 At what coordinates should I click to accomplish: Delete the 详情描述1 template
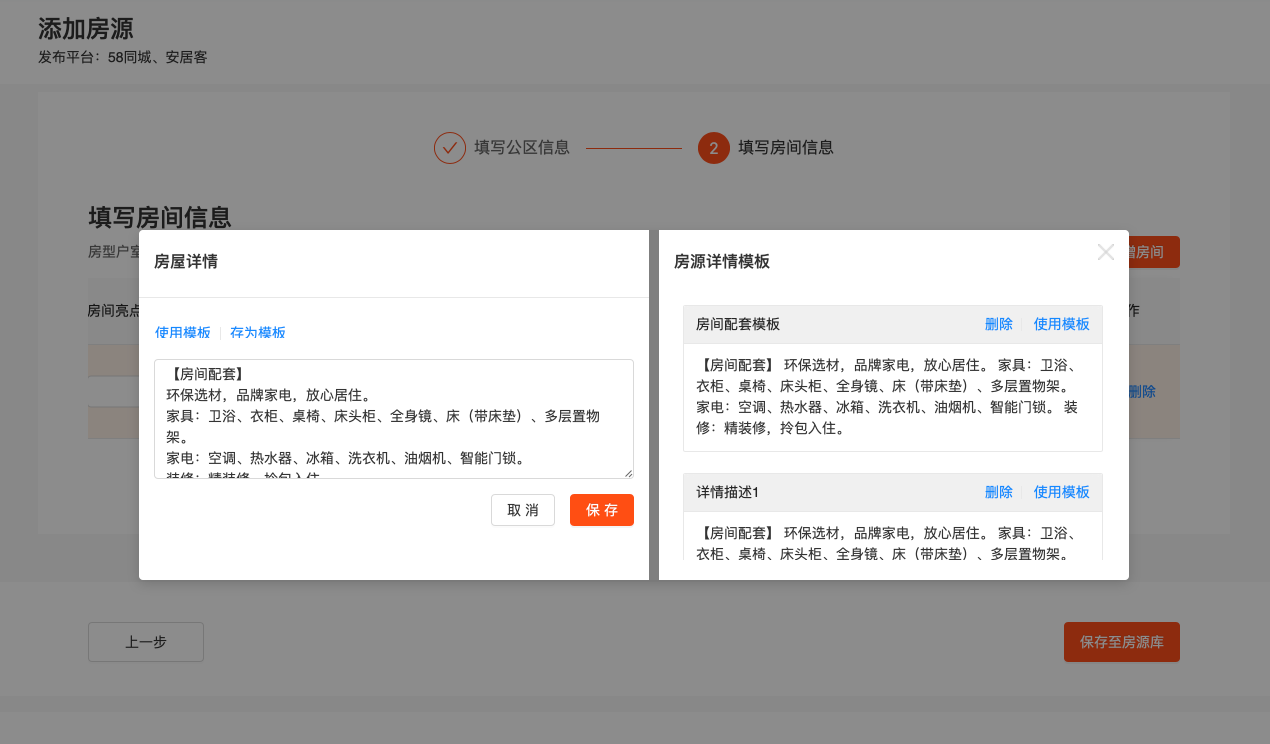pos(998,492)
